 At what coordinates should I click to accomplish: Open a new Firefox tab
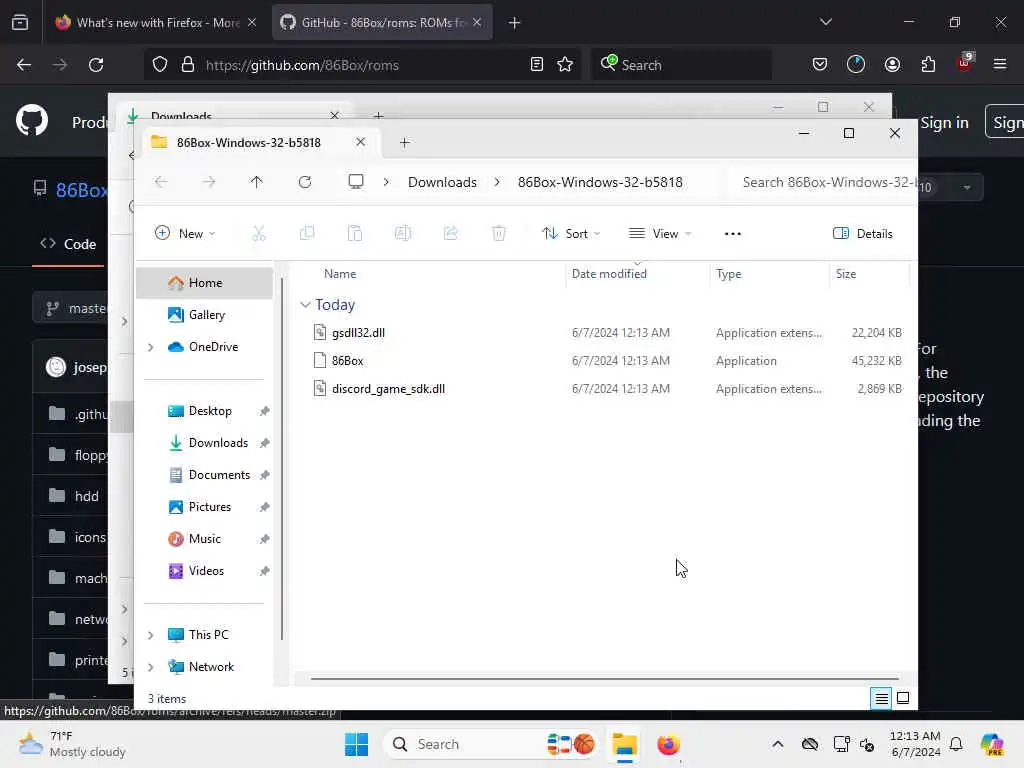click(515, 23)
